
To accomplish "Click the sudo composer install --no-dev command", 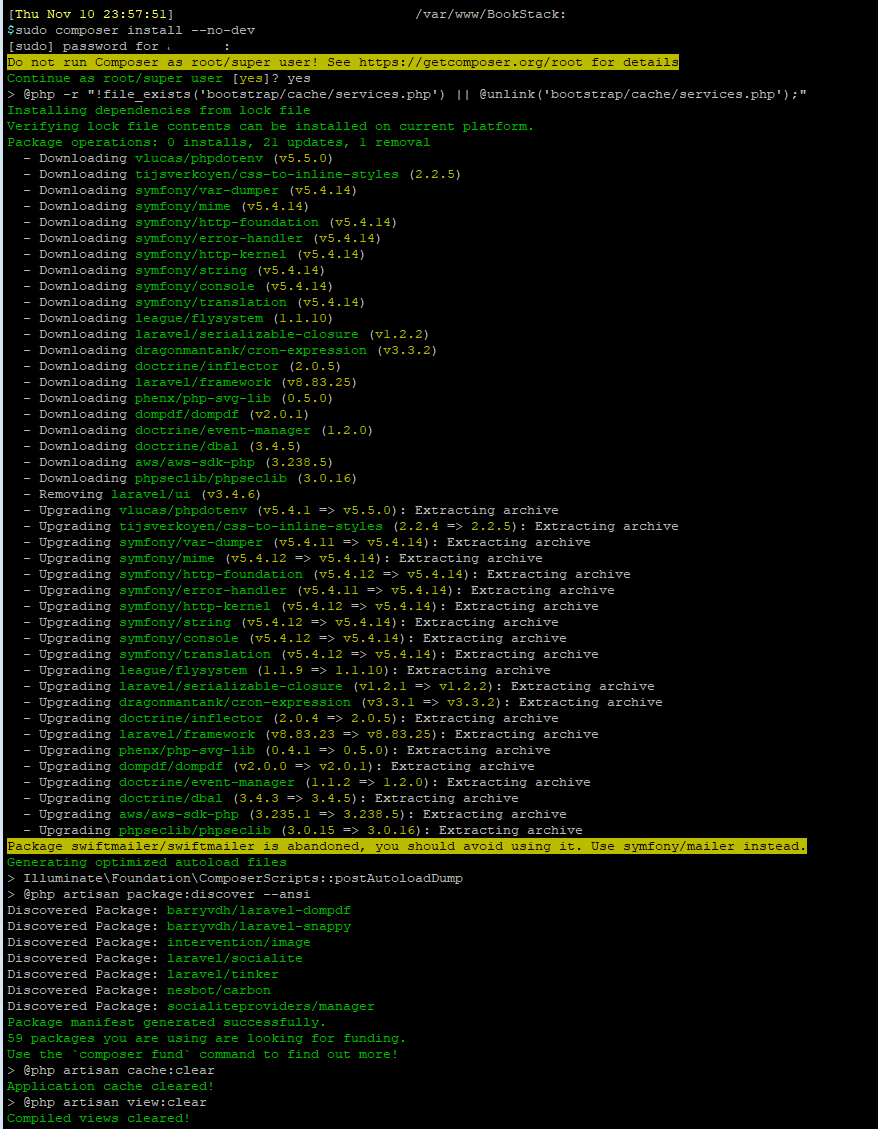I will (x=124, y=30).
